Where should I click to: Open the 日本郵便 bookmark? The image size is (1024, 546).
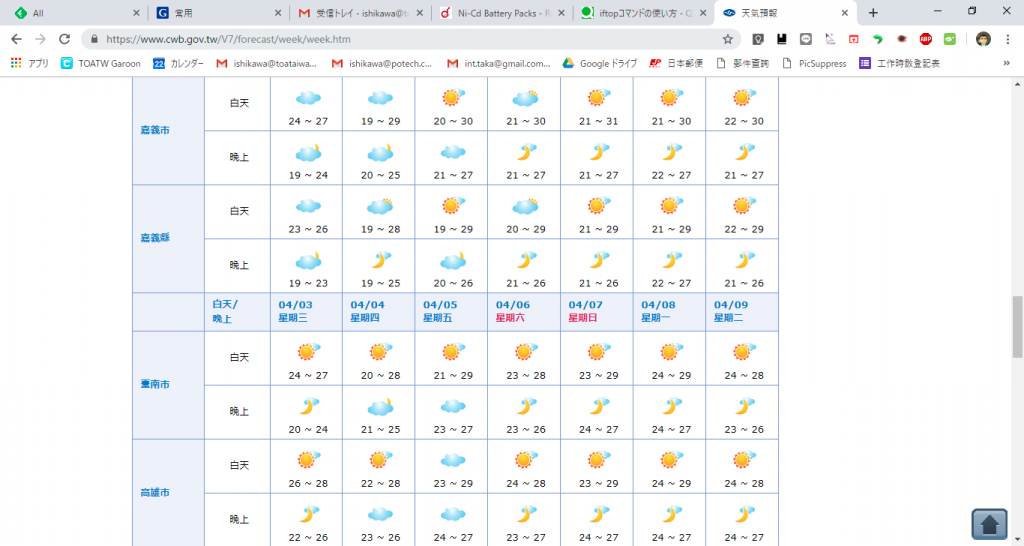tap(676, 63)
